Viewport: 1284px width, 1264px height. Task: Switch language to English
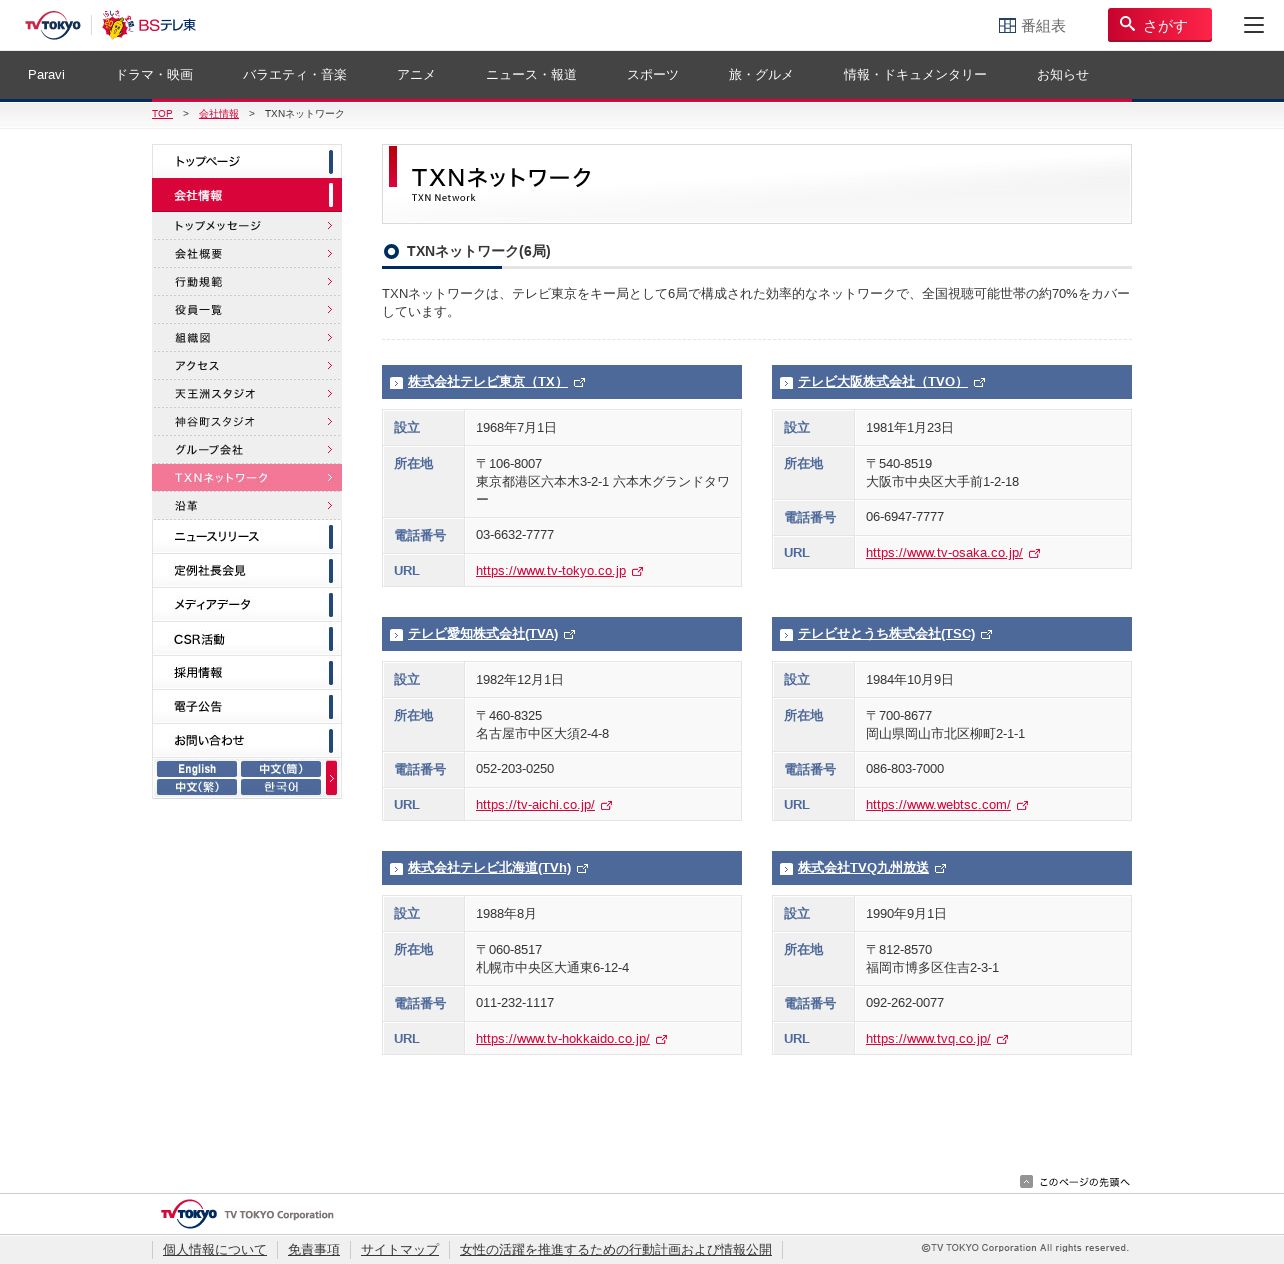197,769
